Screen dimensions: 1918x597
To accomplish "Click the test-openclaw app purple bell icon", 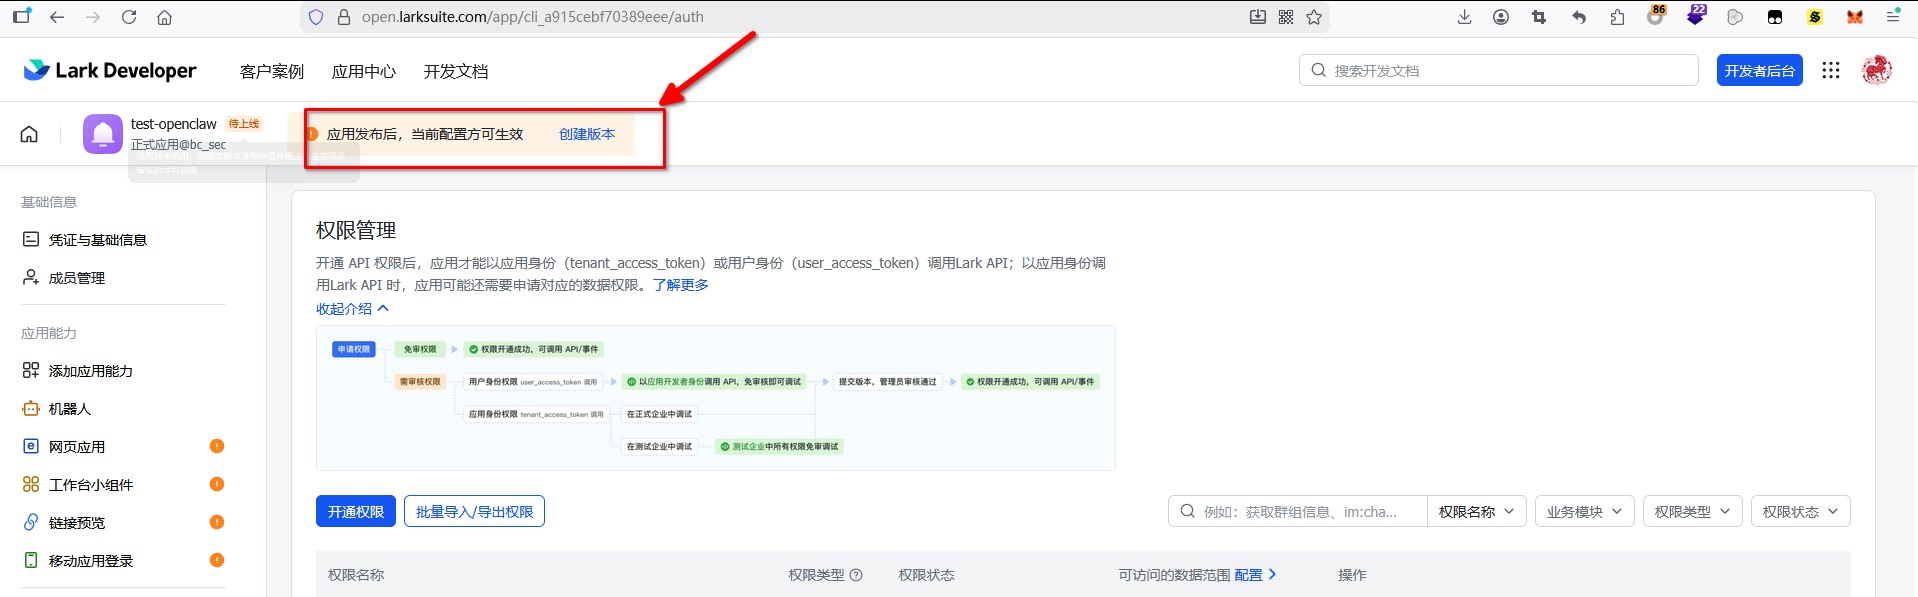I will pos(103,134).
